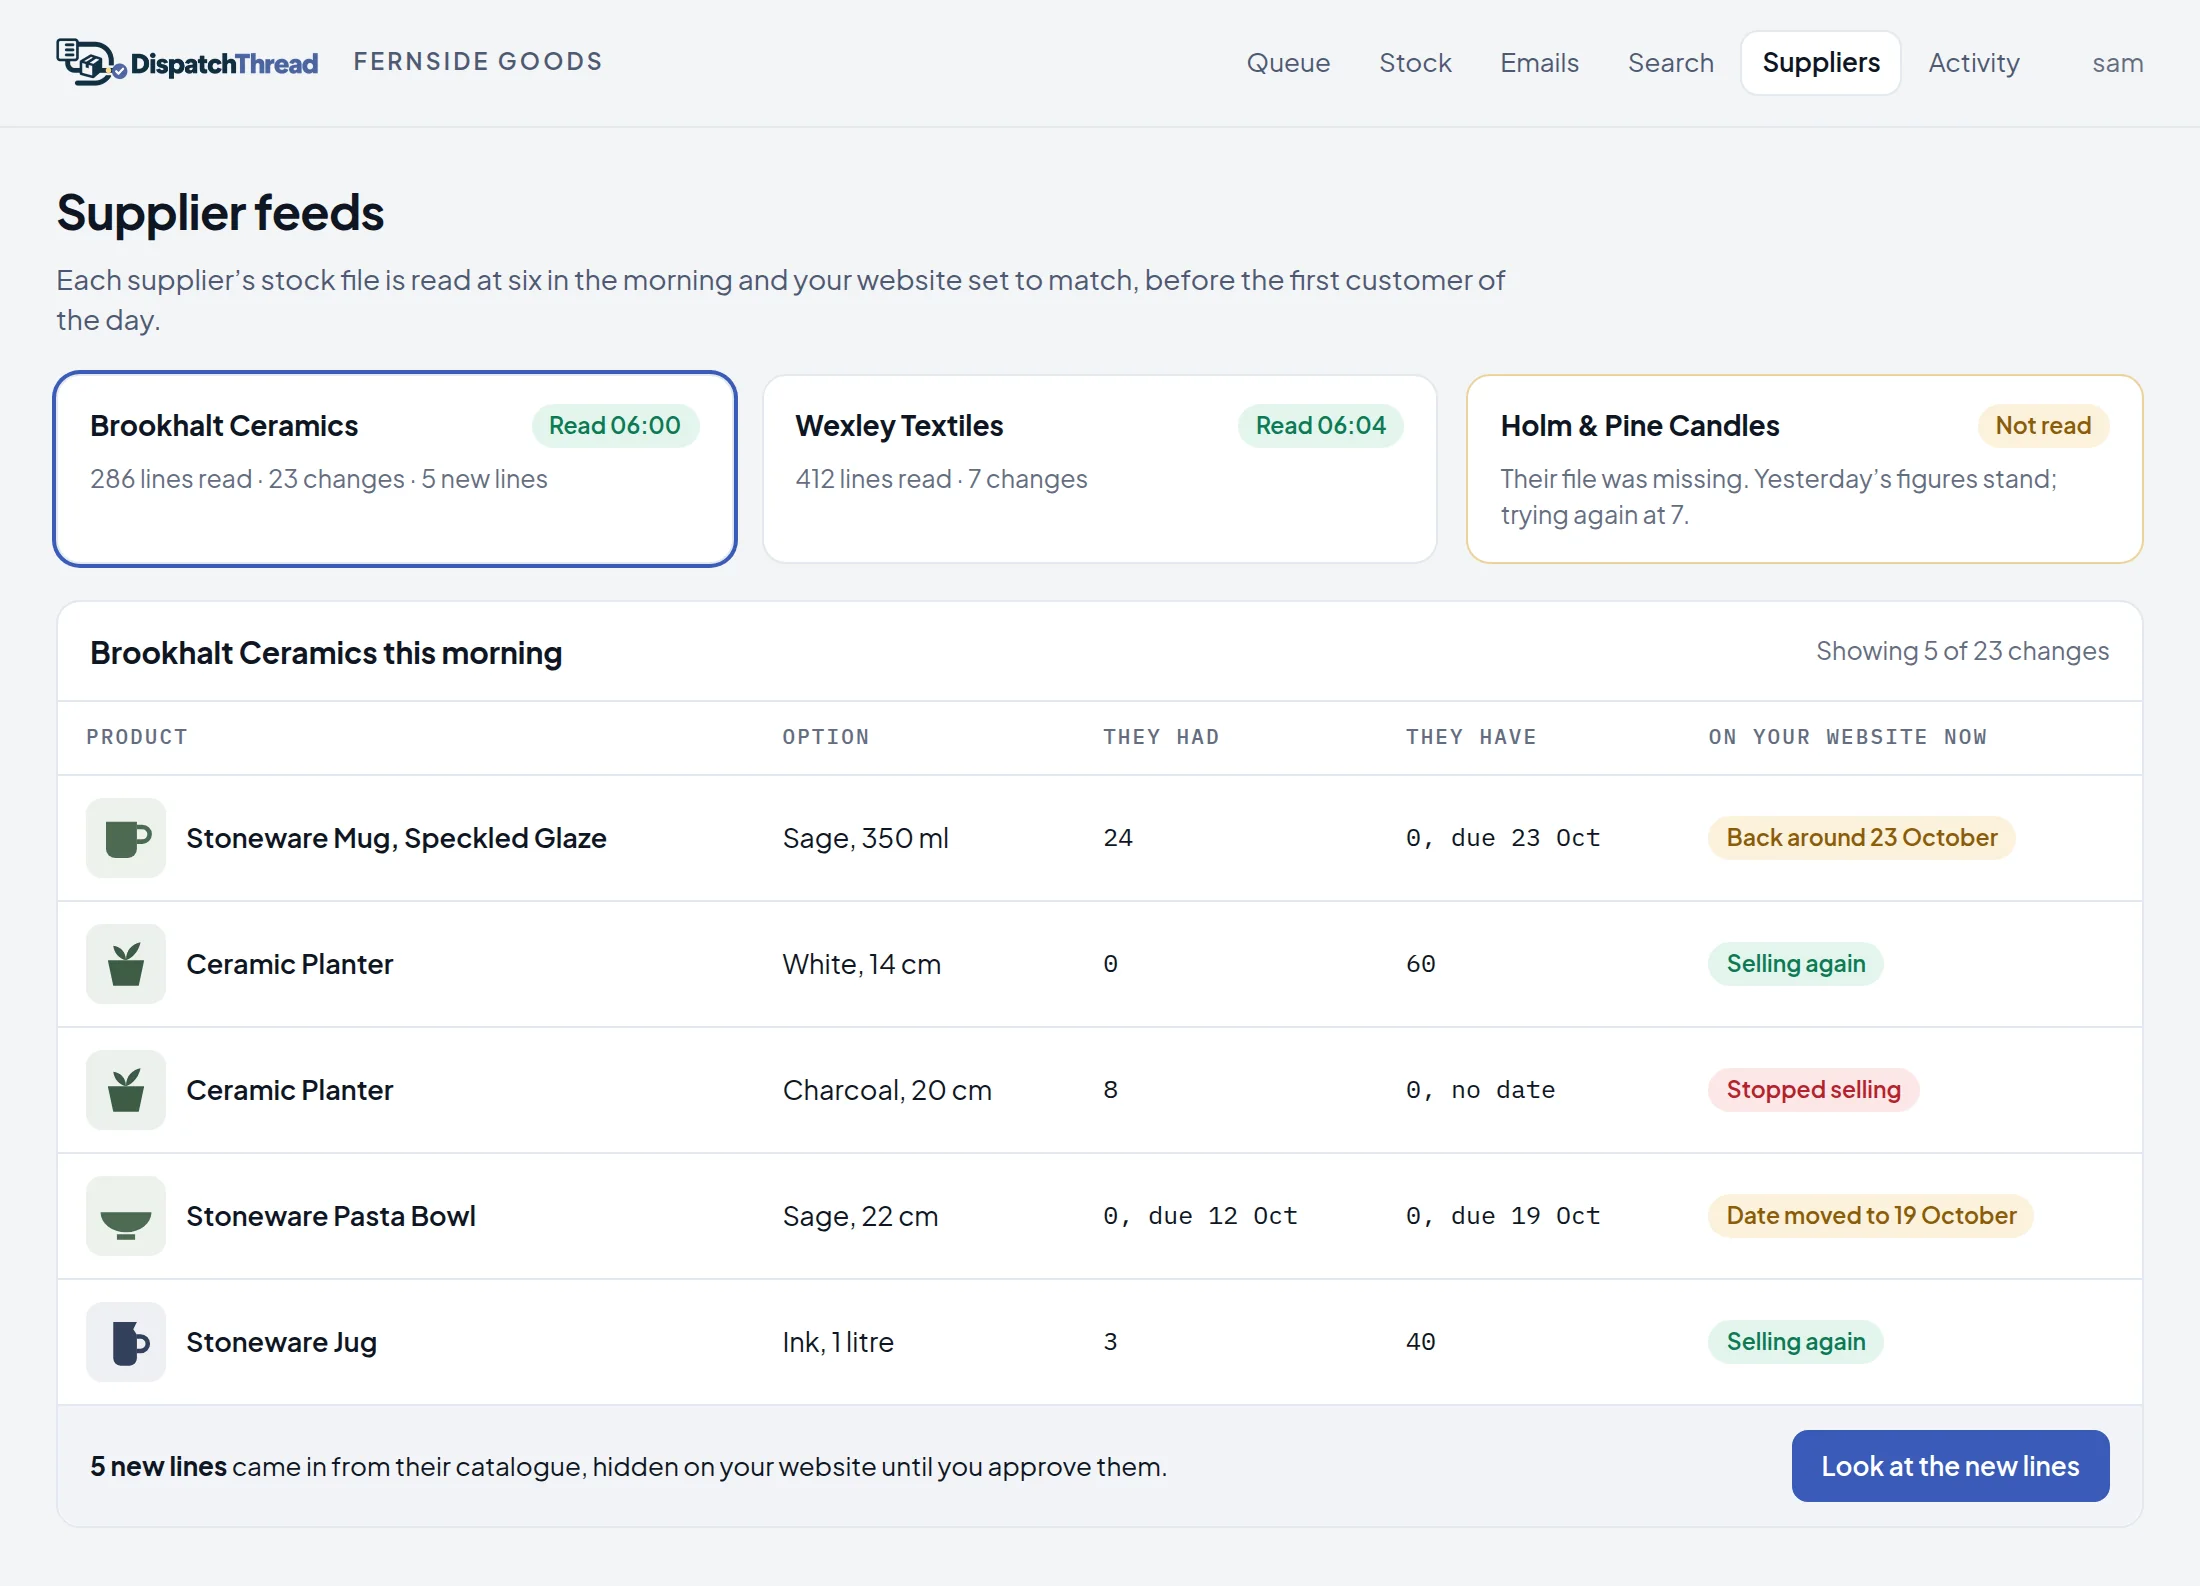Screen dimensions: 2200x1586
Task: Click the Look at the new lines button
Action: click(1950, 1466)
